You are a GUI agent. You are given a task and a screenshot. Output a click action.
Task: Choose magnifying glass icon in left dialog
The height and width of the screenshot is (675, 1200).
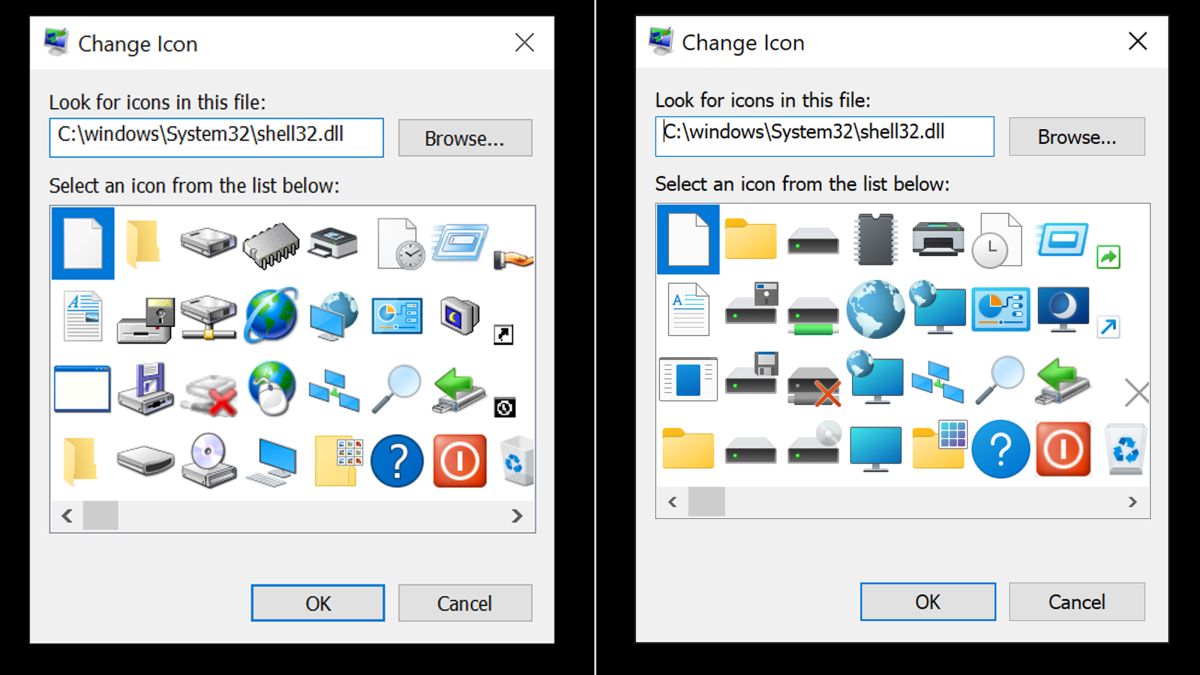click(397, 389)
